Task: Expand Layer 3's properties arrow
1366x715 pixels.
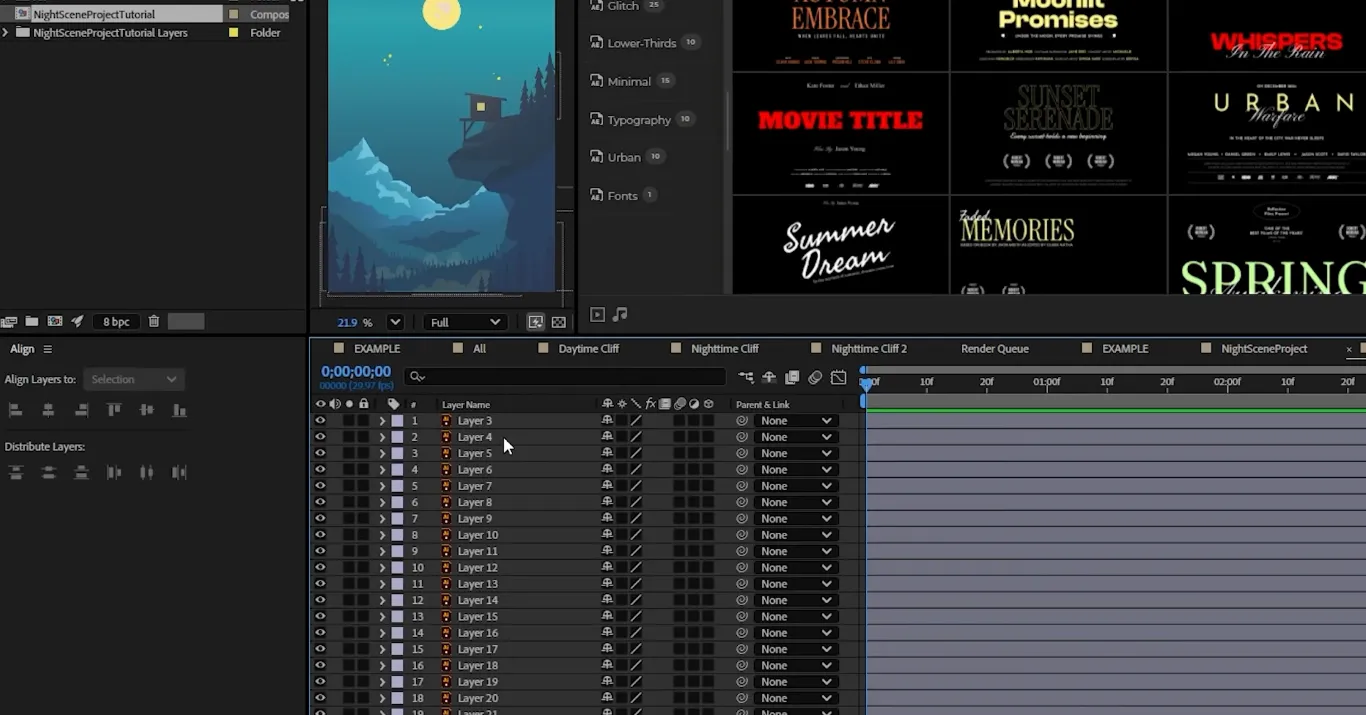Action: pos(382,420)
